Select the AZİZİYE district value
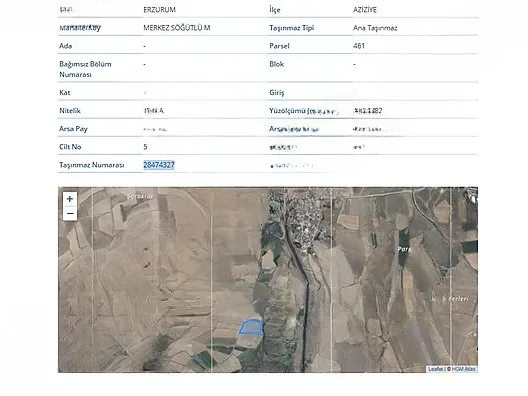528x396 pixels. pos(365,10)
